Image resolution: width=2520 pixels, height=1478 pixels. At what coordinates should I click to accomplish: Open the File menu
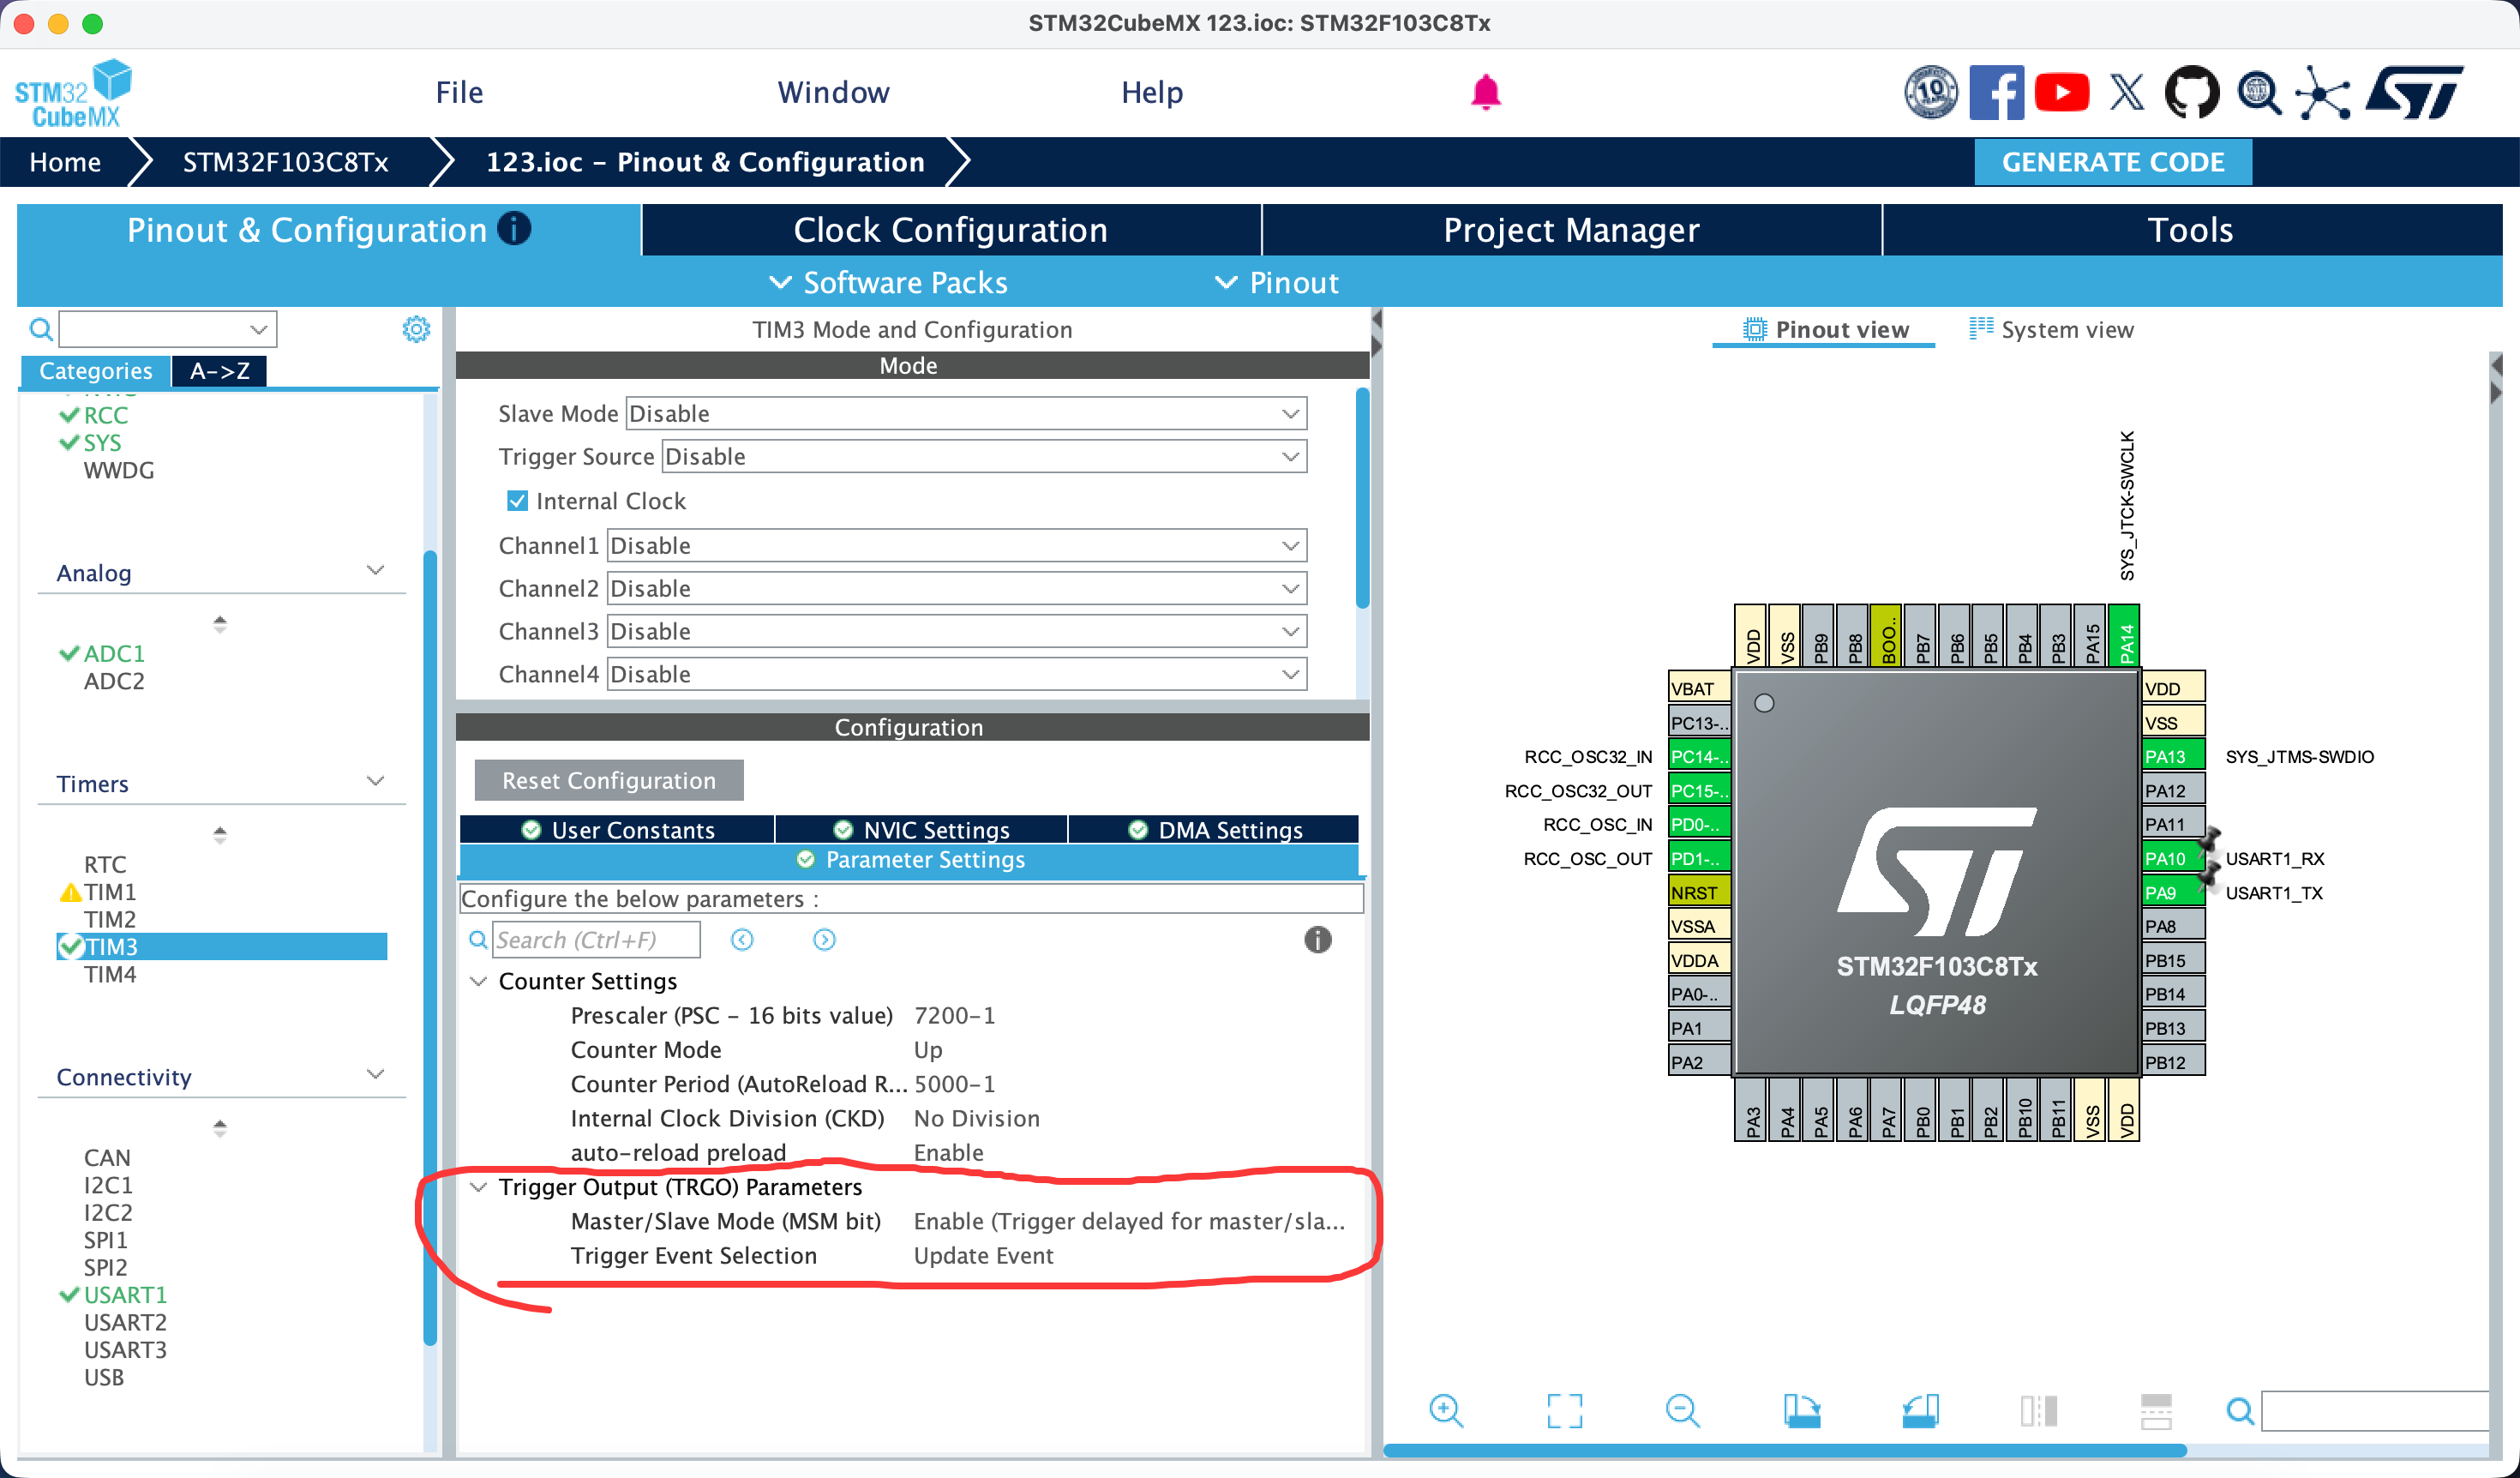(x=459, y=92)
